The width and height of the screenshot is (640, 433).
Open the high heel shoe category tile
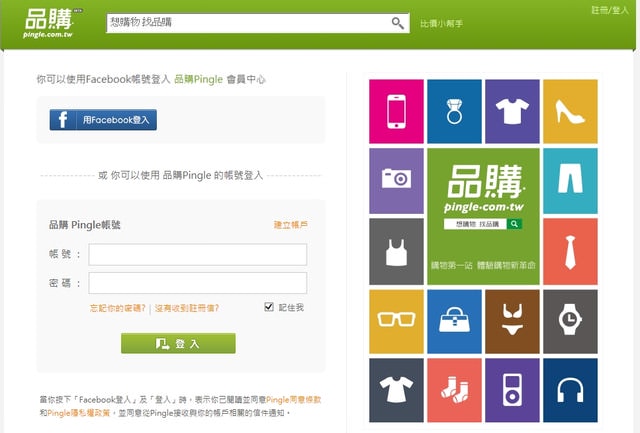pos(570,108)
